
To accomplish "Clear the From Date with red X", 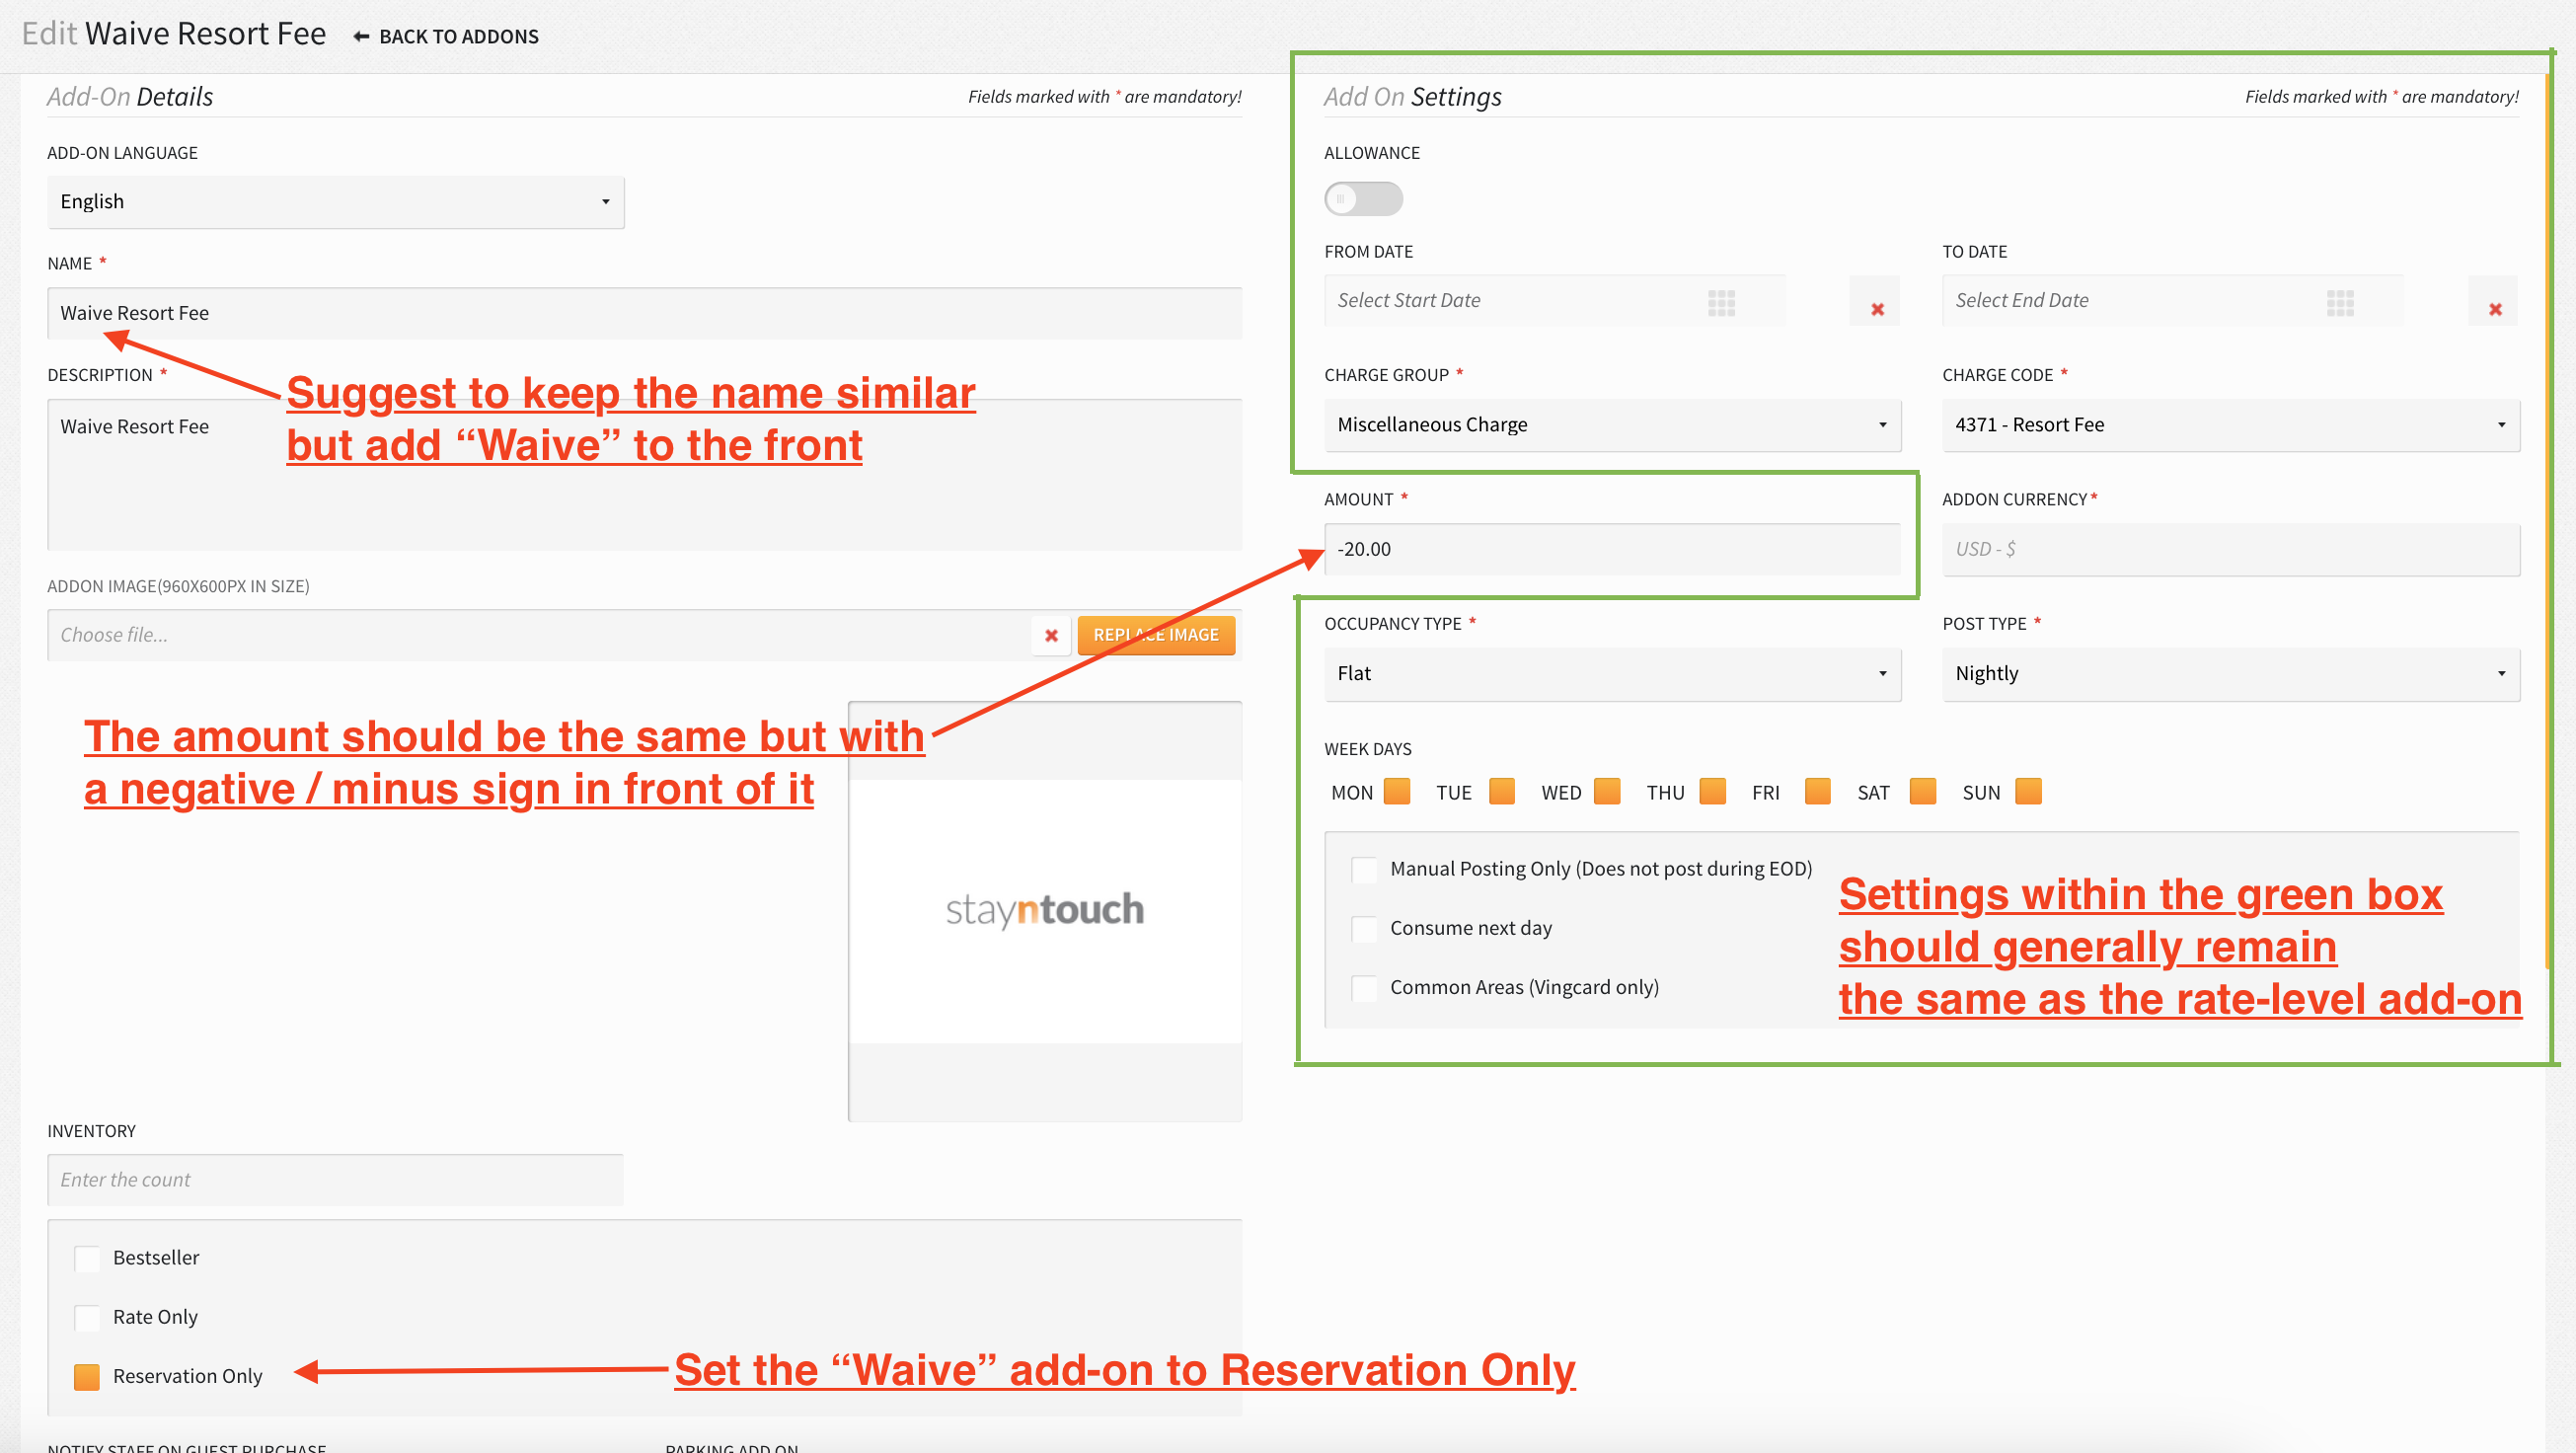I will tap(1876, 309).
